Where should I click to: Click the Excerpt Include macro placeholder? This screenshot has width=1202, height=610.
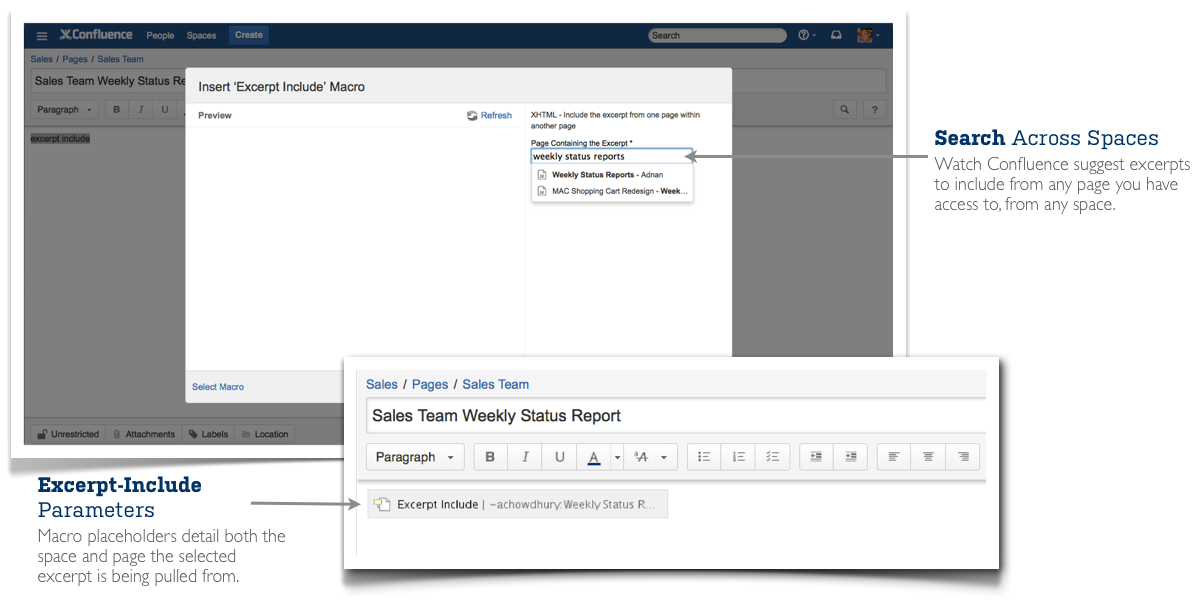coord(517,504)
